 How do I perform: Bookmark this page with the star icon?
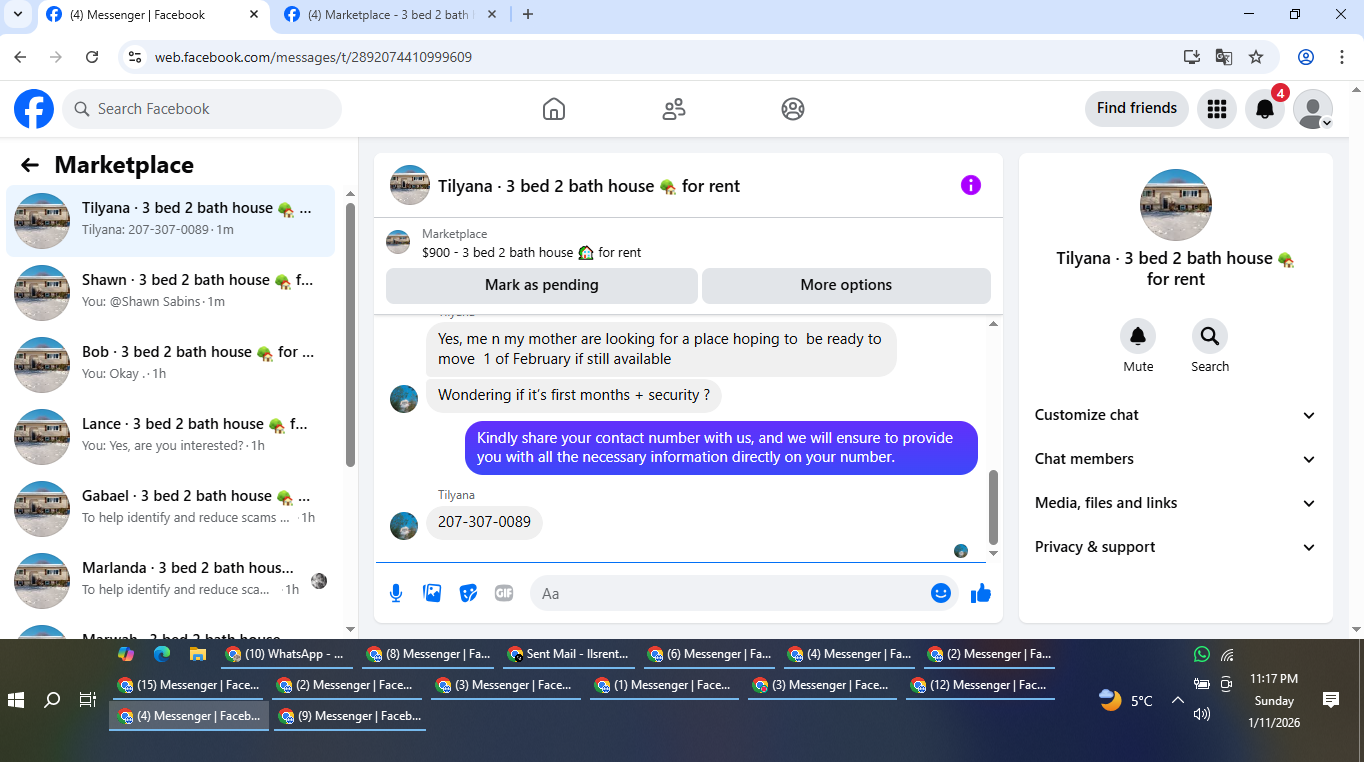point(1256,57)
